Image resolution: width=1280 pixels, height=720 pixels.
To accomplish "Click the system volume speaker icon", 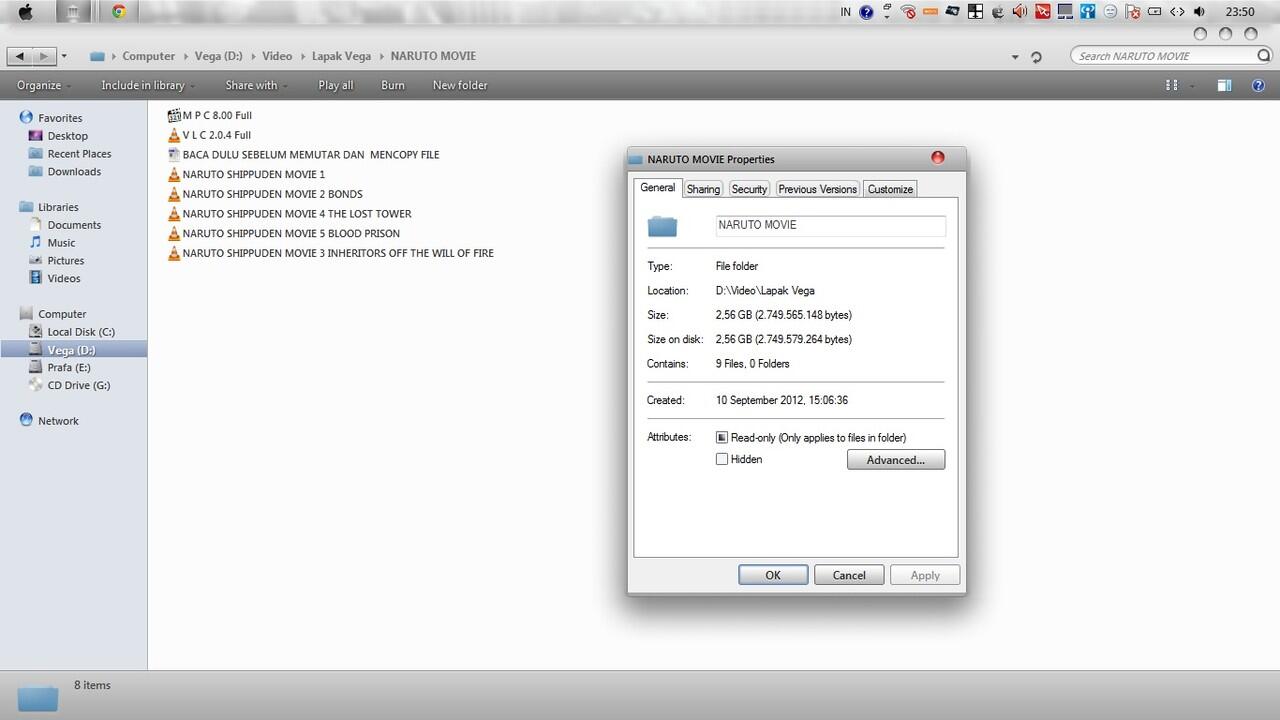I will click(x=1199, y=12).
